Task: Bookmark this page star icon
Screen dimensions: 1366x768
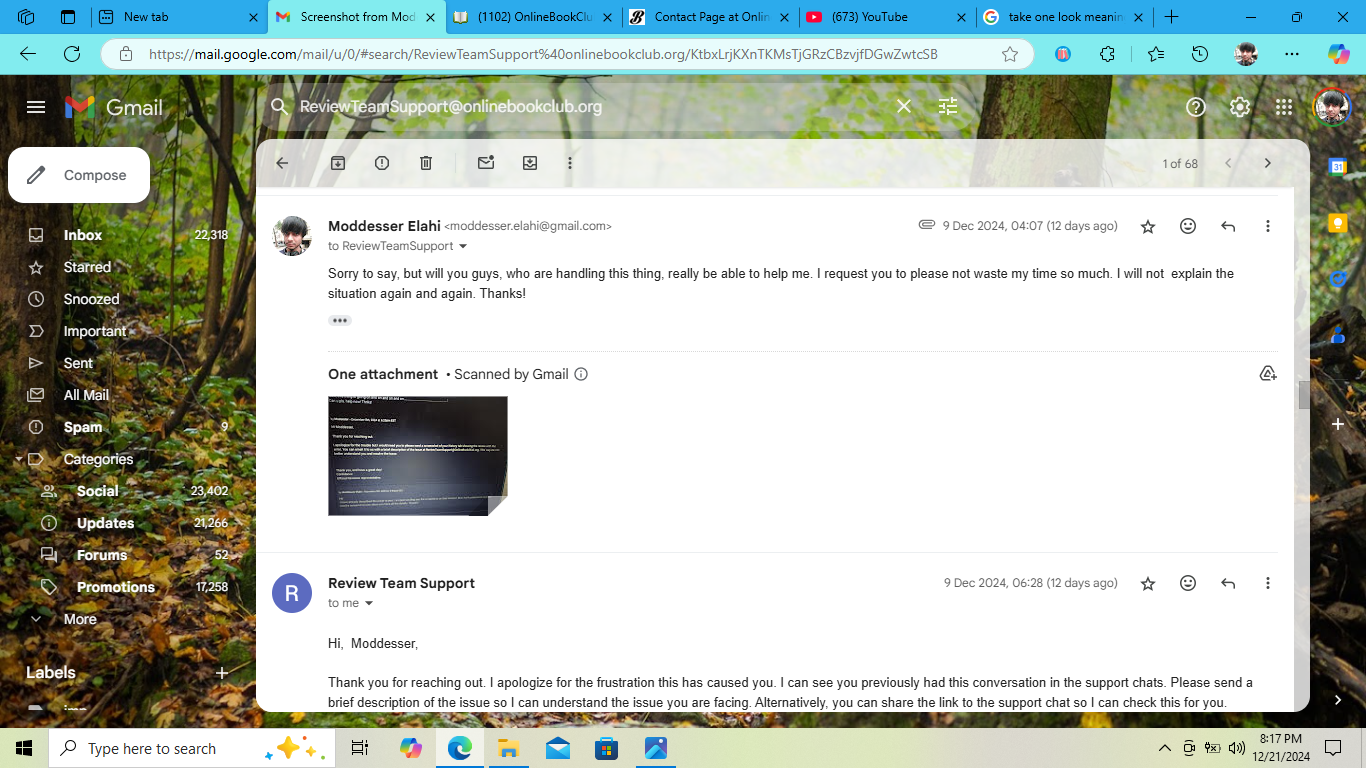Action: (x=1010, y=54)
